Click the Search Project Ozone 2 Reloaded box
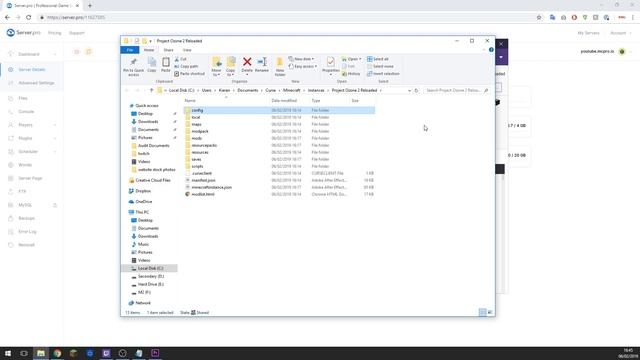Image resolution: width=640 pixels, height=360 pixels. [457, 90]
